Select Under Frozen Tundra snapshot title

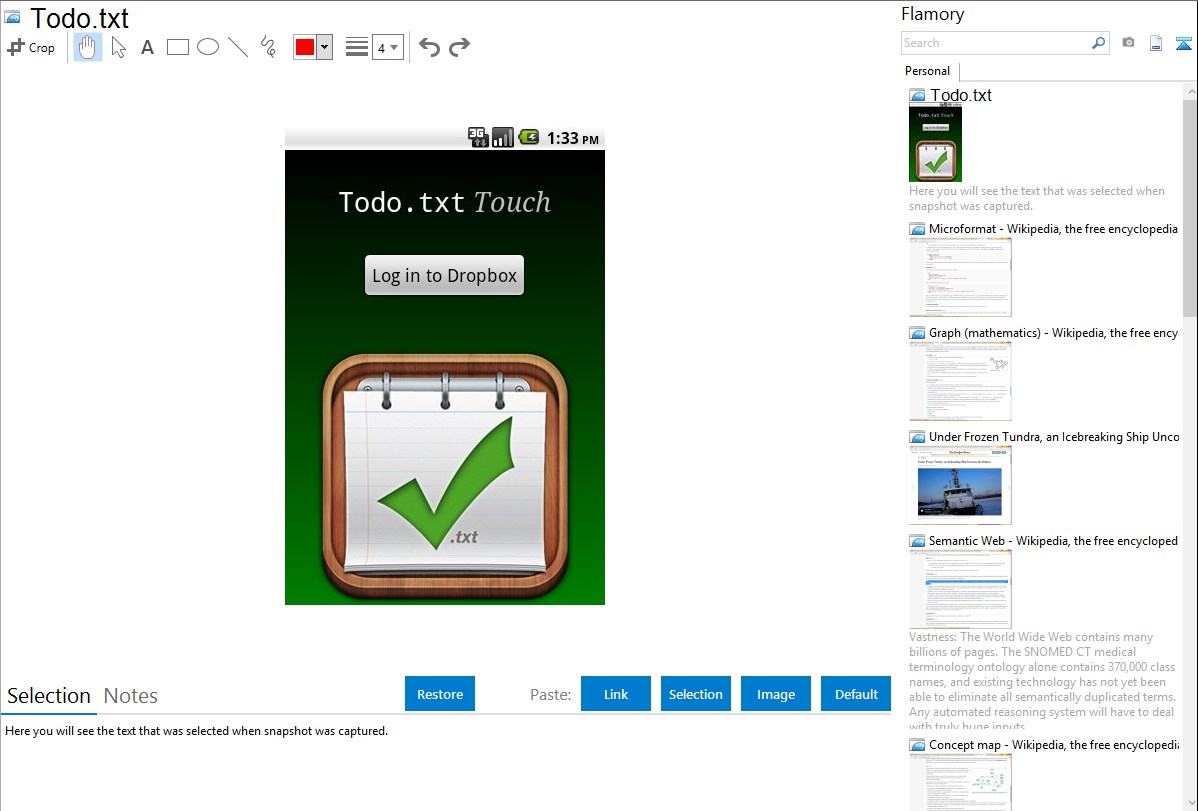click(x=1054, y=436)
